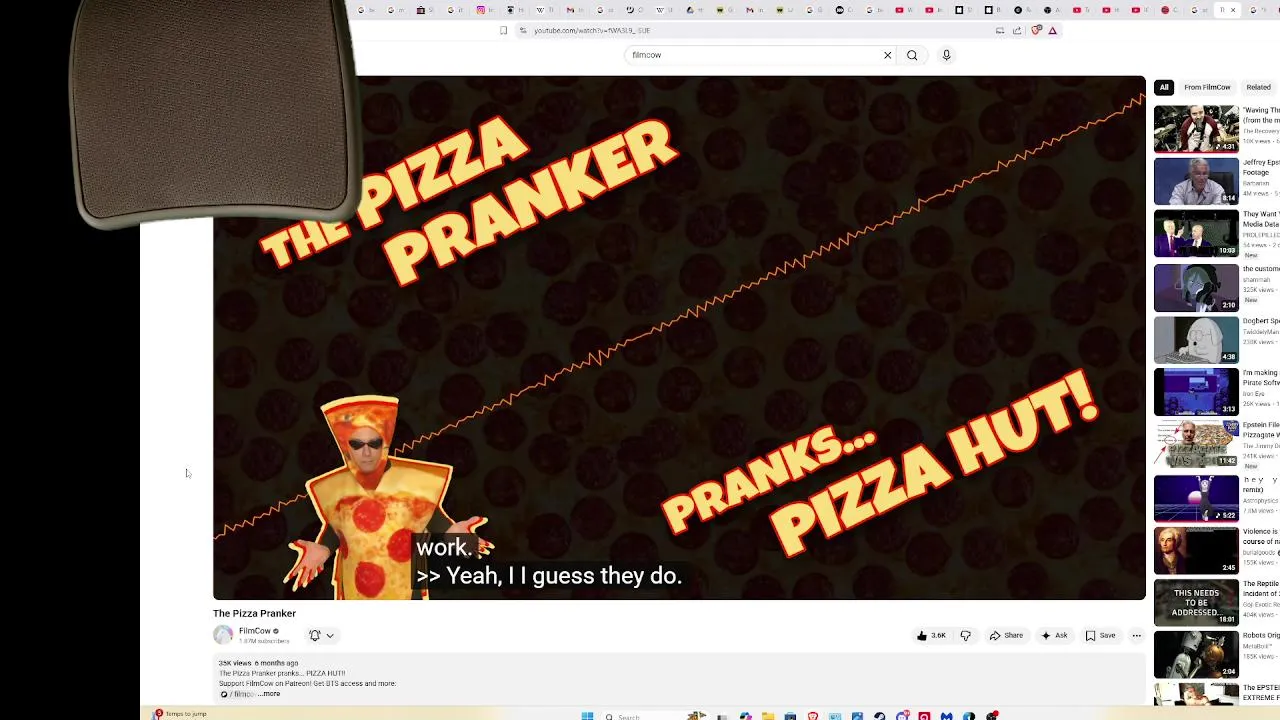Open the Windows Start button on taskbar

tap(587, 716)
